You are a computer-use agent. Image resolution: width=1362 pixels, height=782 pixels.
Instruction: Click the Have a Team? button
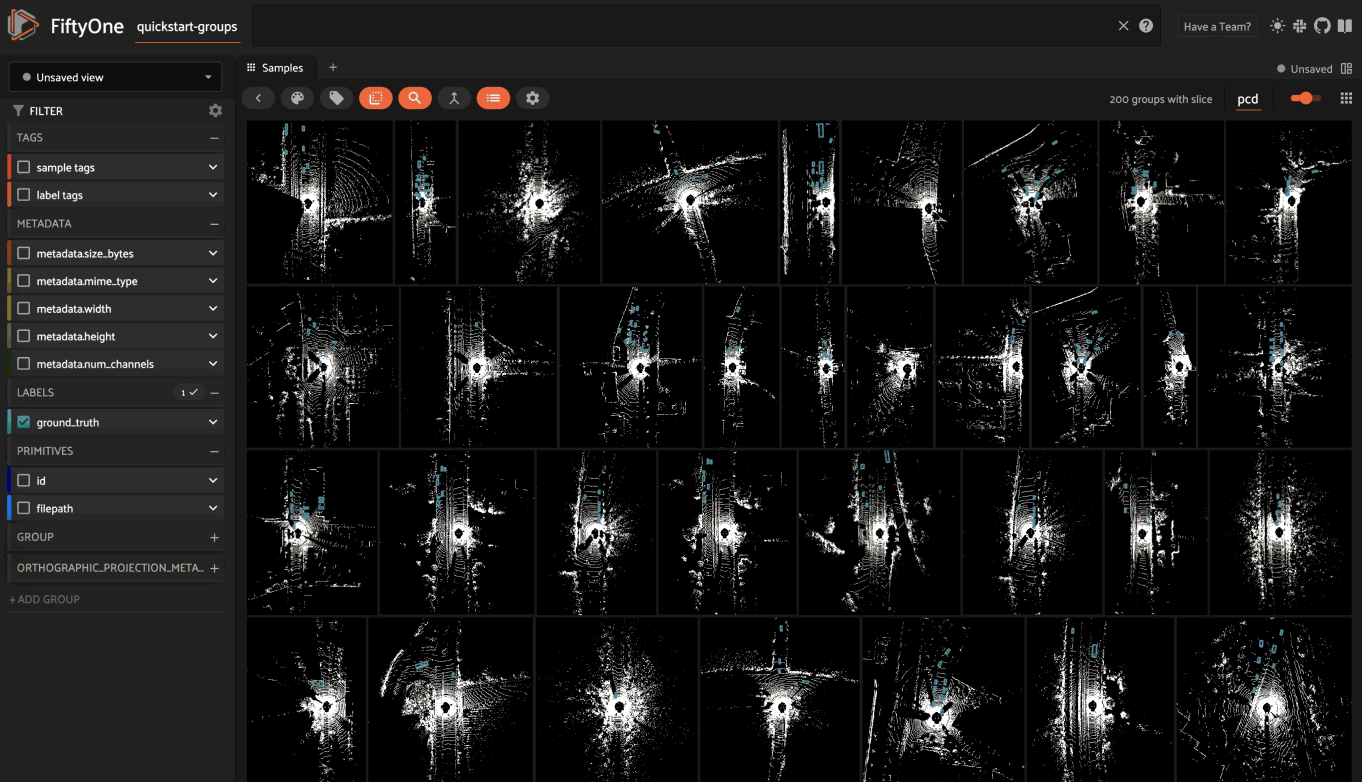tap(1217, 27)
